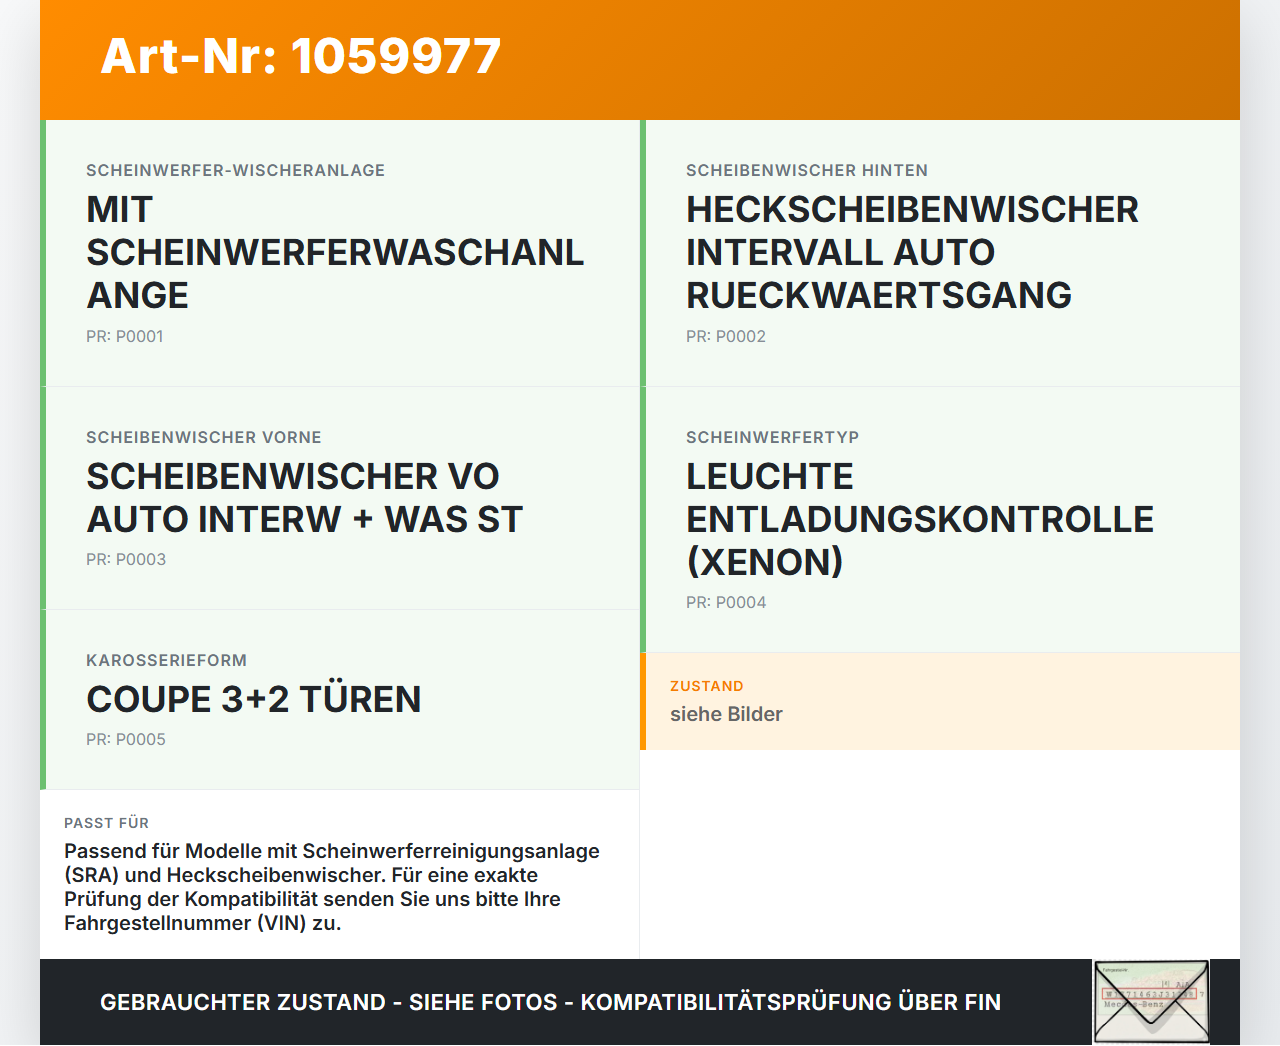1280x1046 pixels.
Task: Click the SCHEINWERFERTYP label
Action: [x=772, y=437]
